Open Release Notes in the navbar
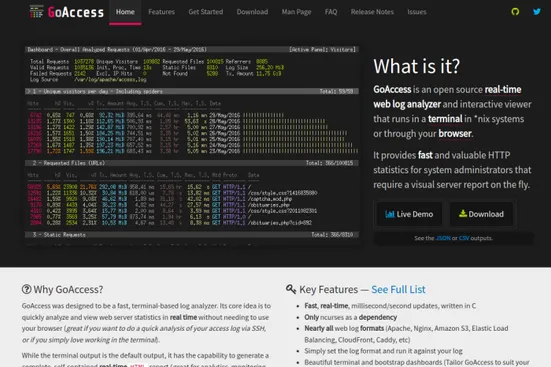The height and width of the screenshot is (367, 551). [x=372, y=12]
